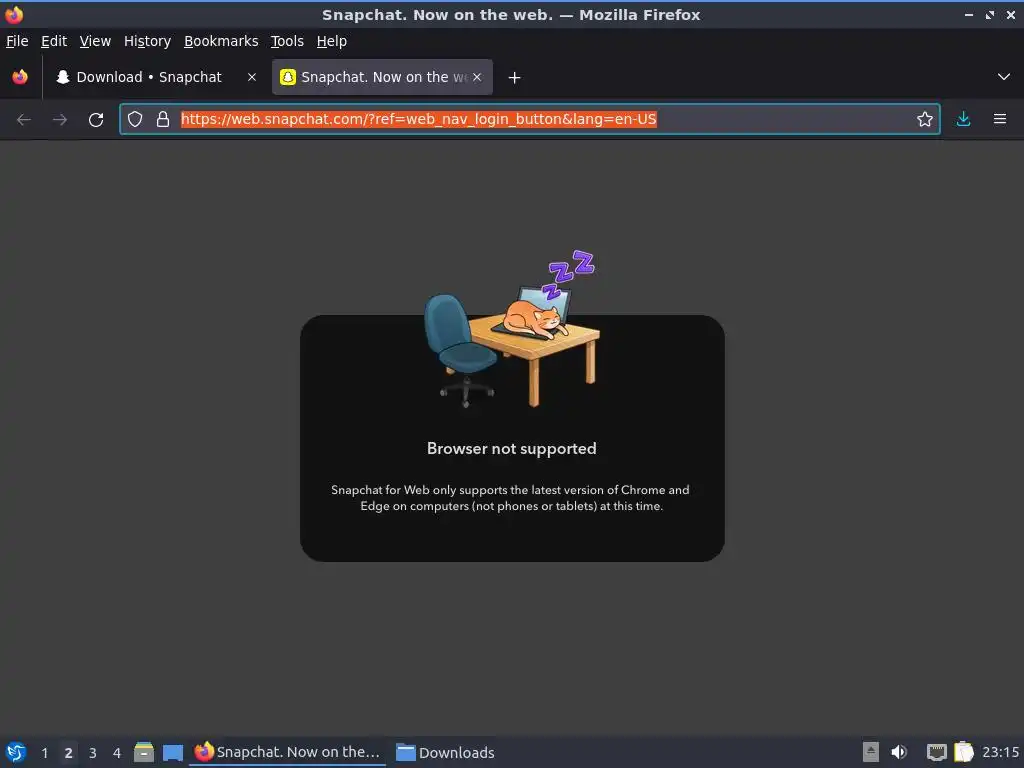The image size is (1024, 768).
Task: Click the 23:15 clock
Action: click(1000, 752)
